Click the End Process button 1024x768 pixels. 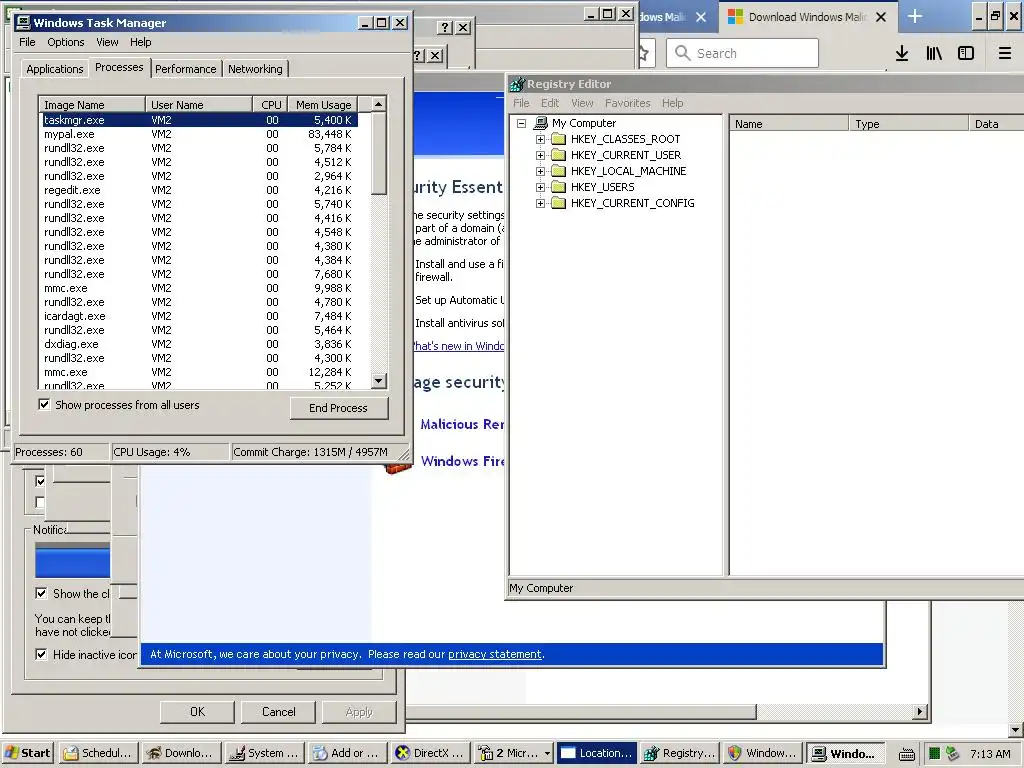coord(338,408)
